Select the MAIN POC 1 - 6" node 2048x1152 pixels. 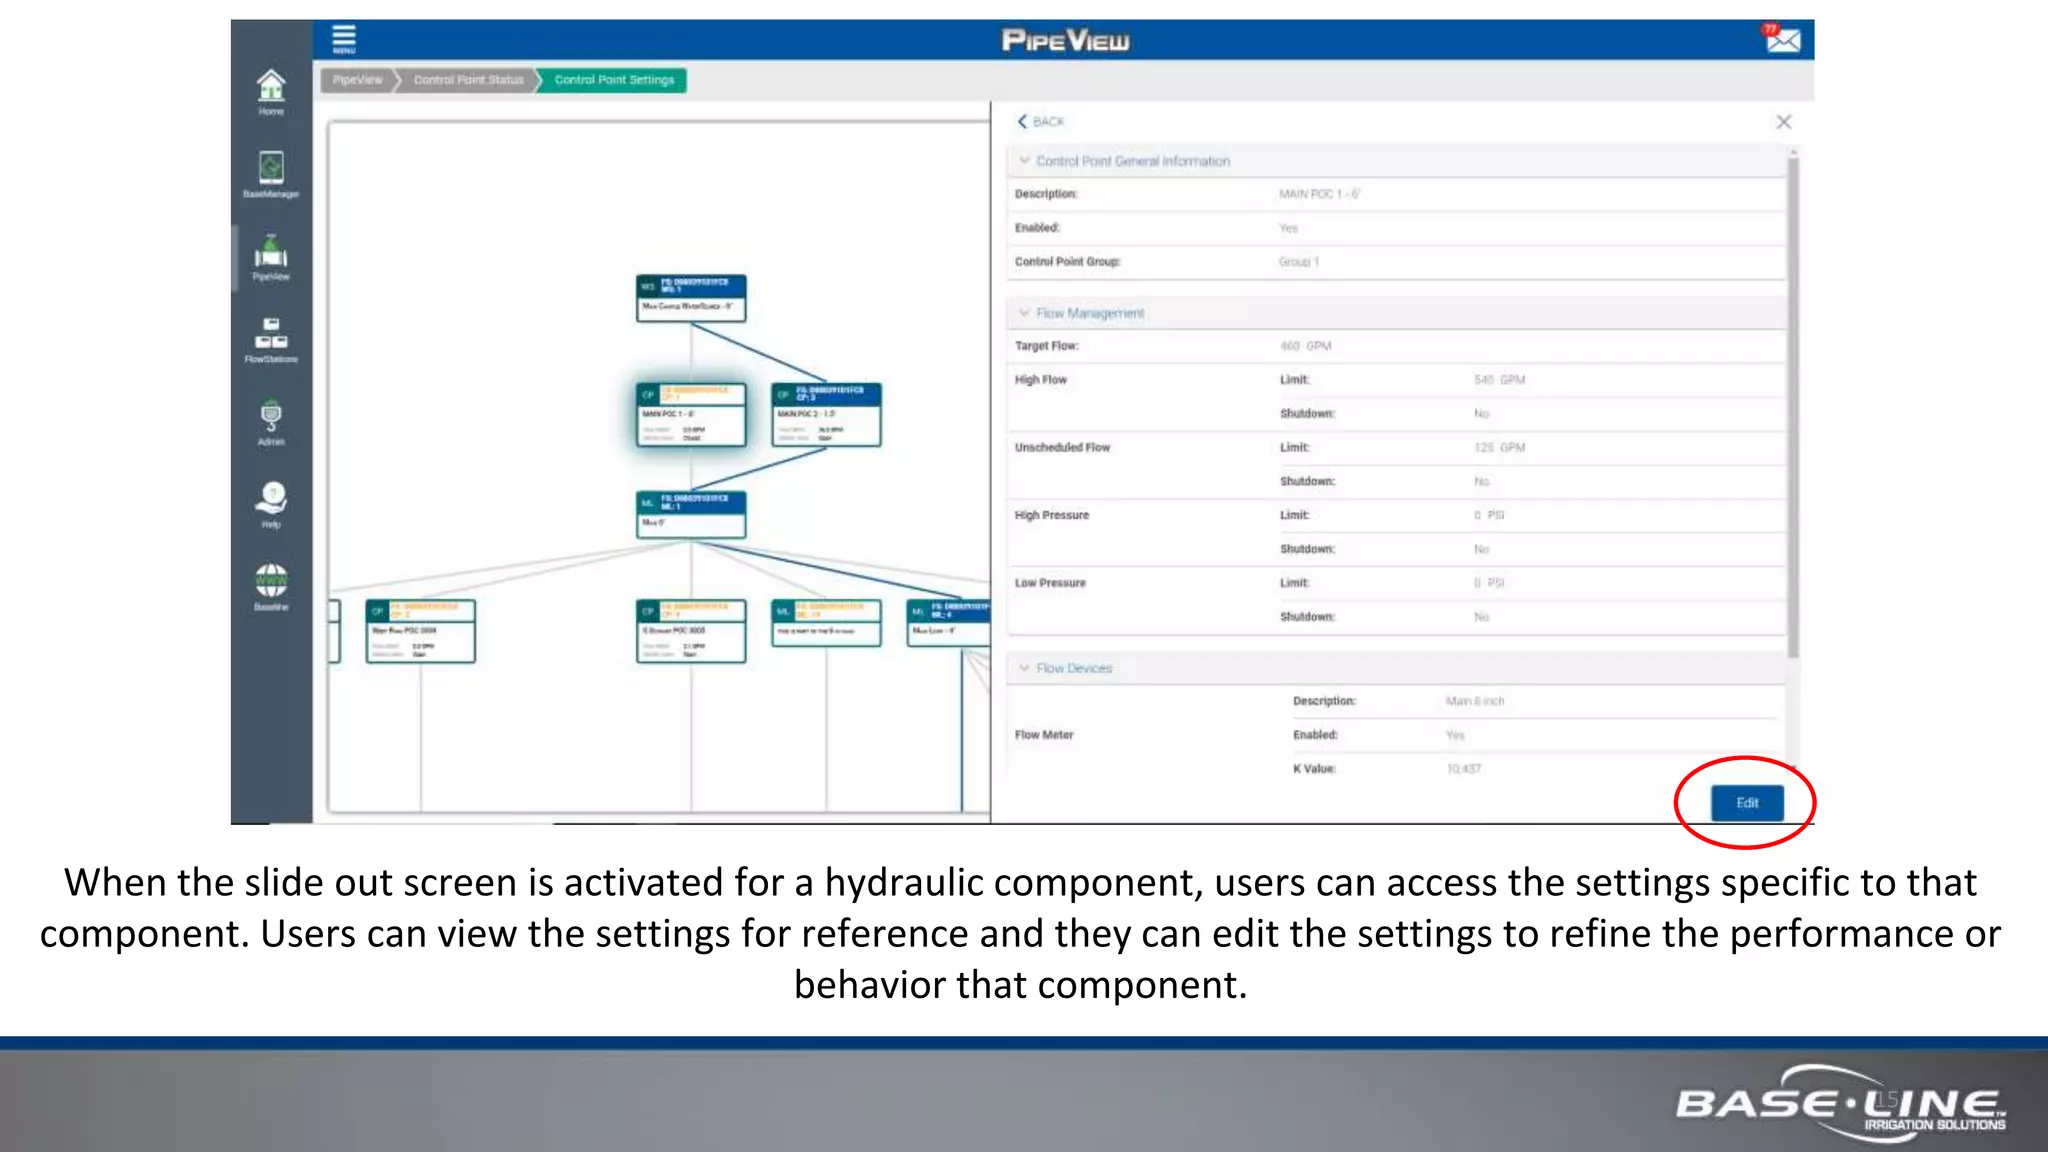[x=691, y=414]
